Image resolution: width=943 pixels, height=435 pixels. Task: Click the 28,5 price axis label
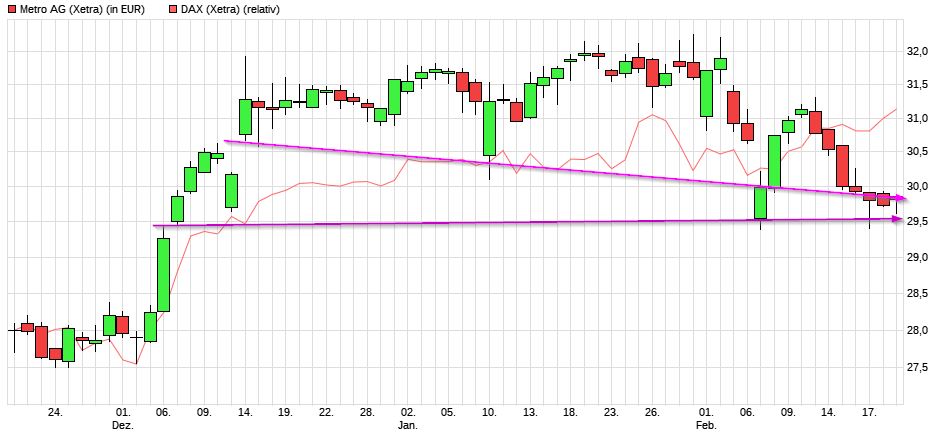pyautogui.click(x=919, y=294)
